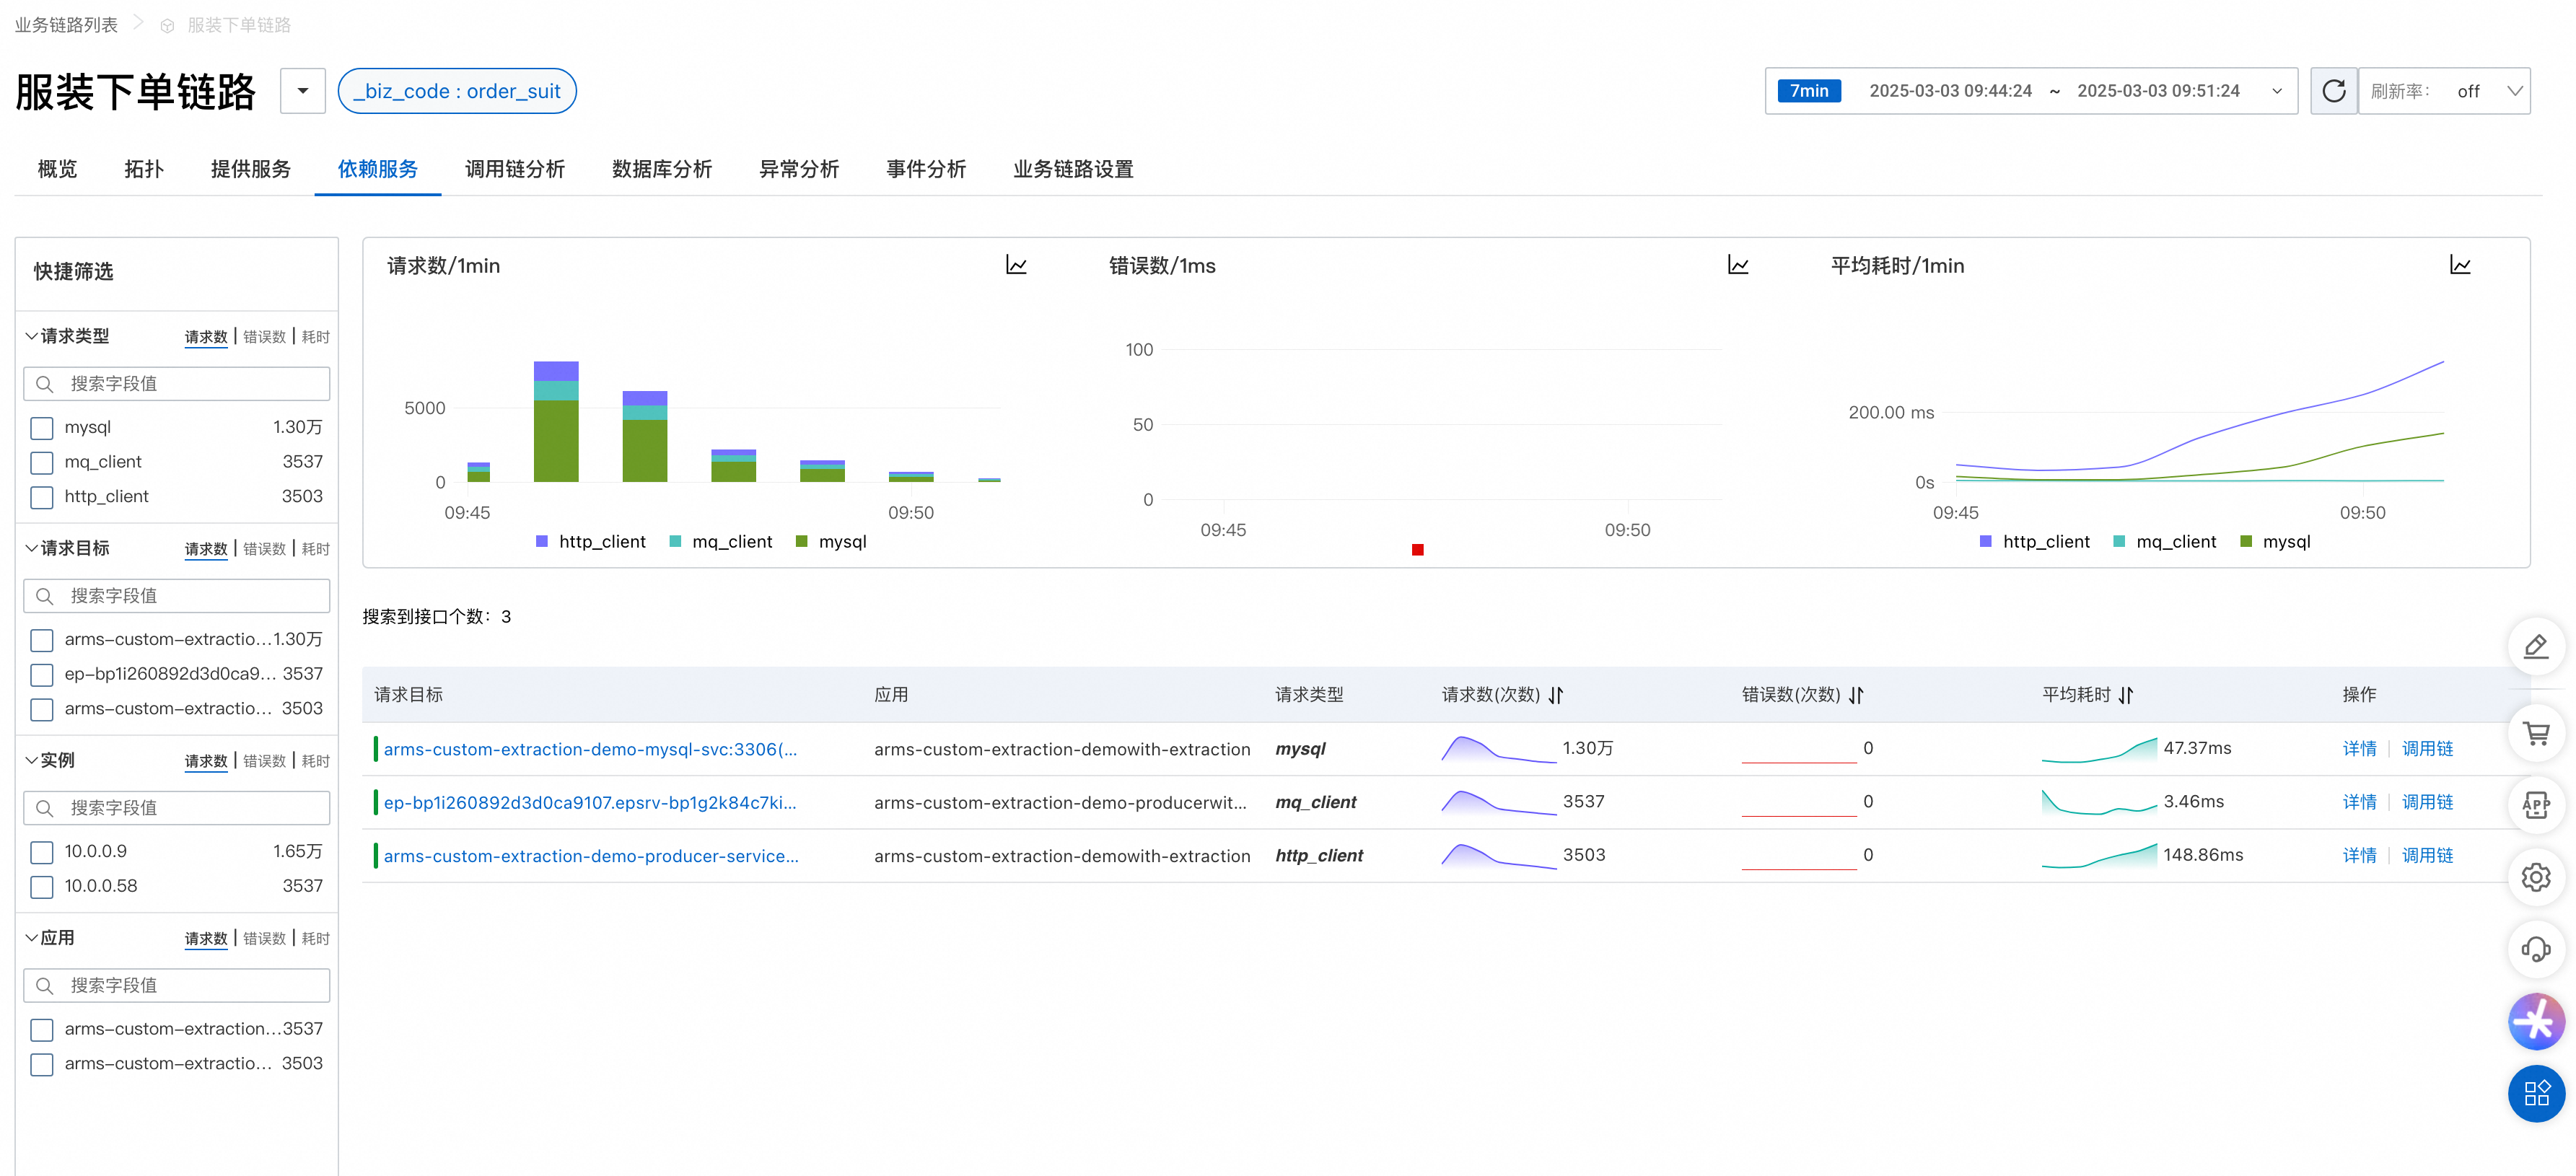Switch to the 数据库分析 tab

click(x=662, y=169)
